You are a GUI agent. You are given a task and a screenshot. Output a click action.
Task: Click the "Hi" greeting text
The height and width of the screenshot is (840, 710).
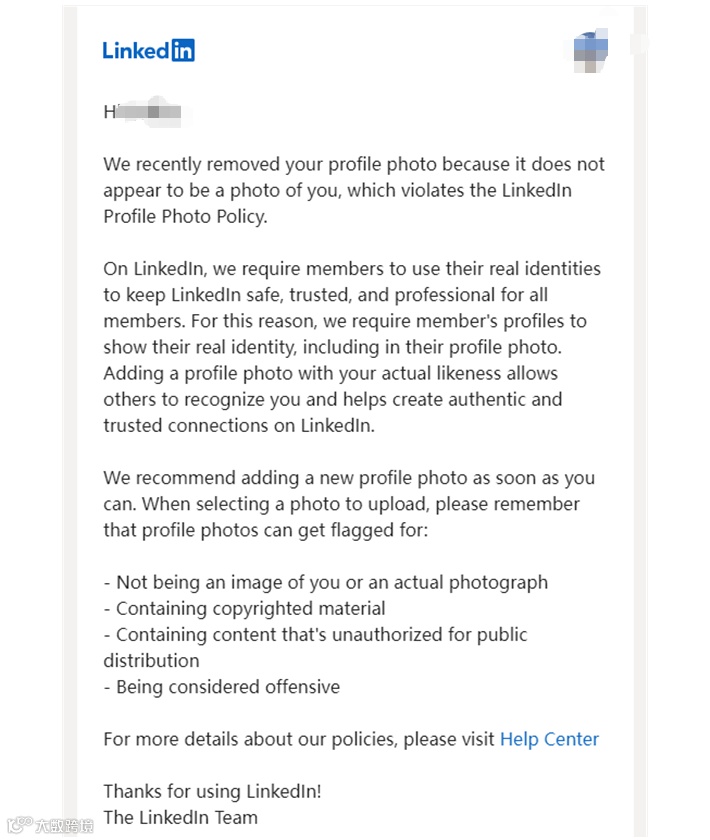[111, 112]
